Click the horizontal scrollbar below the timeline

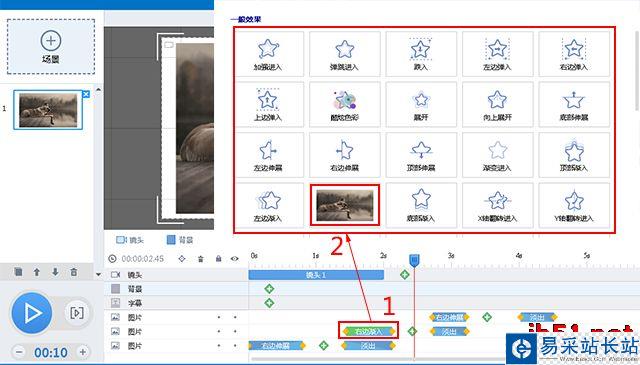(x=378, y=359)
